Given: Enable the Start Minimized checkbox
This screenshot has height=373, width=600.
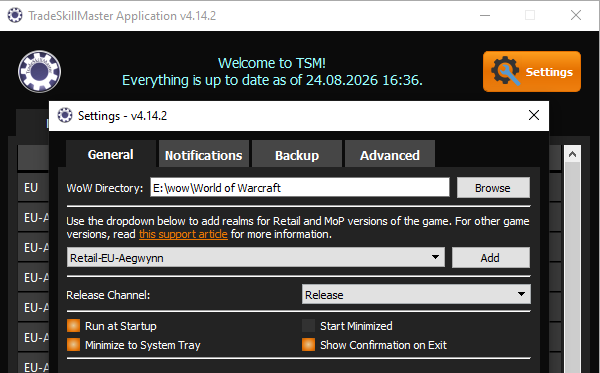Looking at the screenshot, I should point(308,326).
